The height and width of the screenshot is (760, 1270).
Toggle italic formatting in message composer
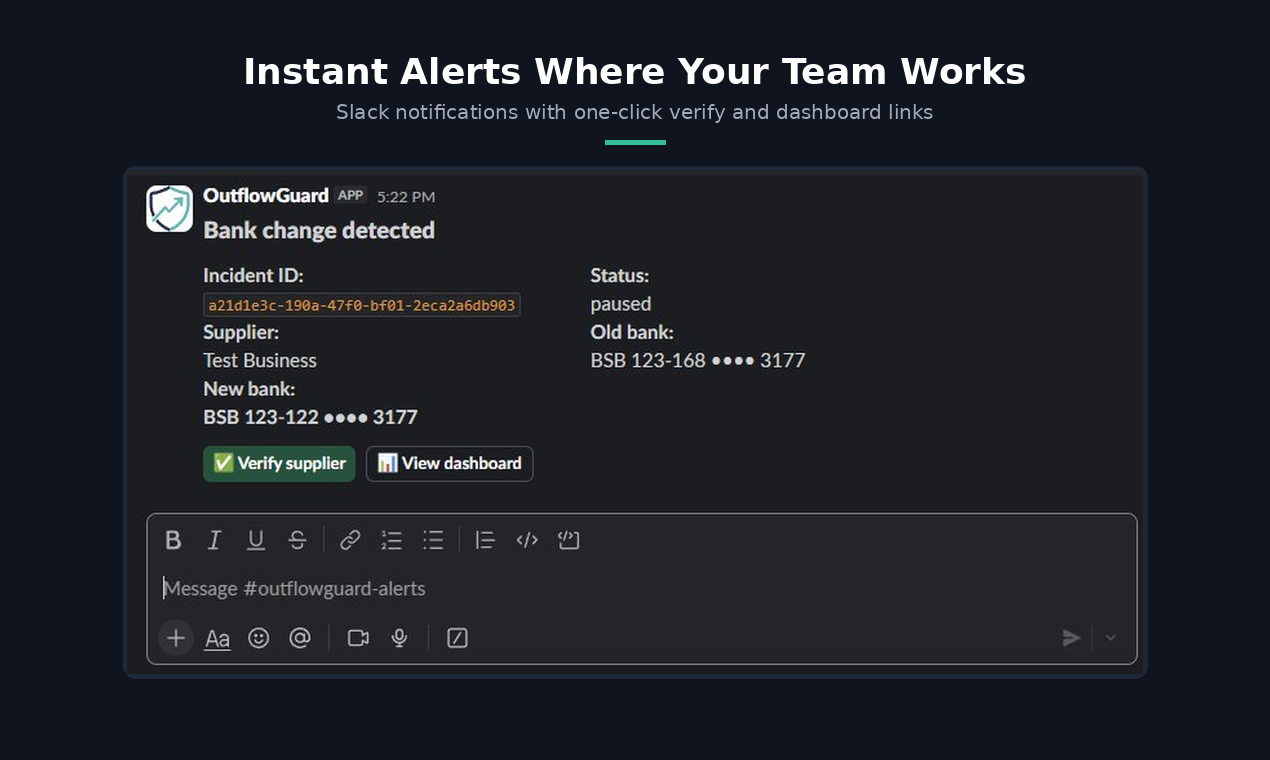coord(214,540)
